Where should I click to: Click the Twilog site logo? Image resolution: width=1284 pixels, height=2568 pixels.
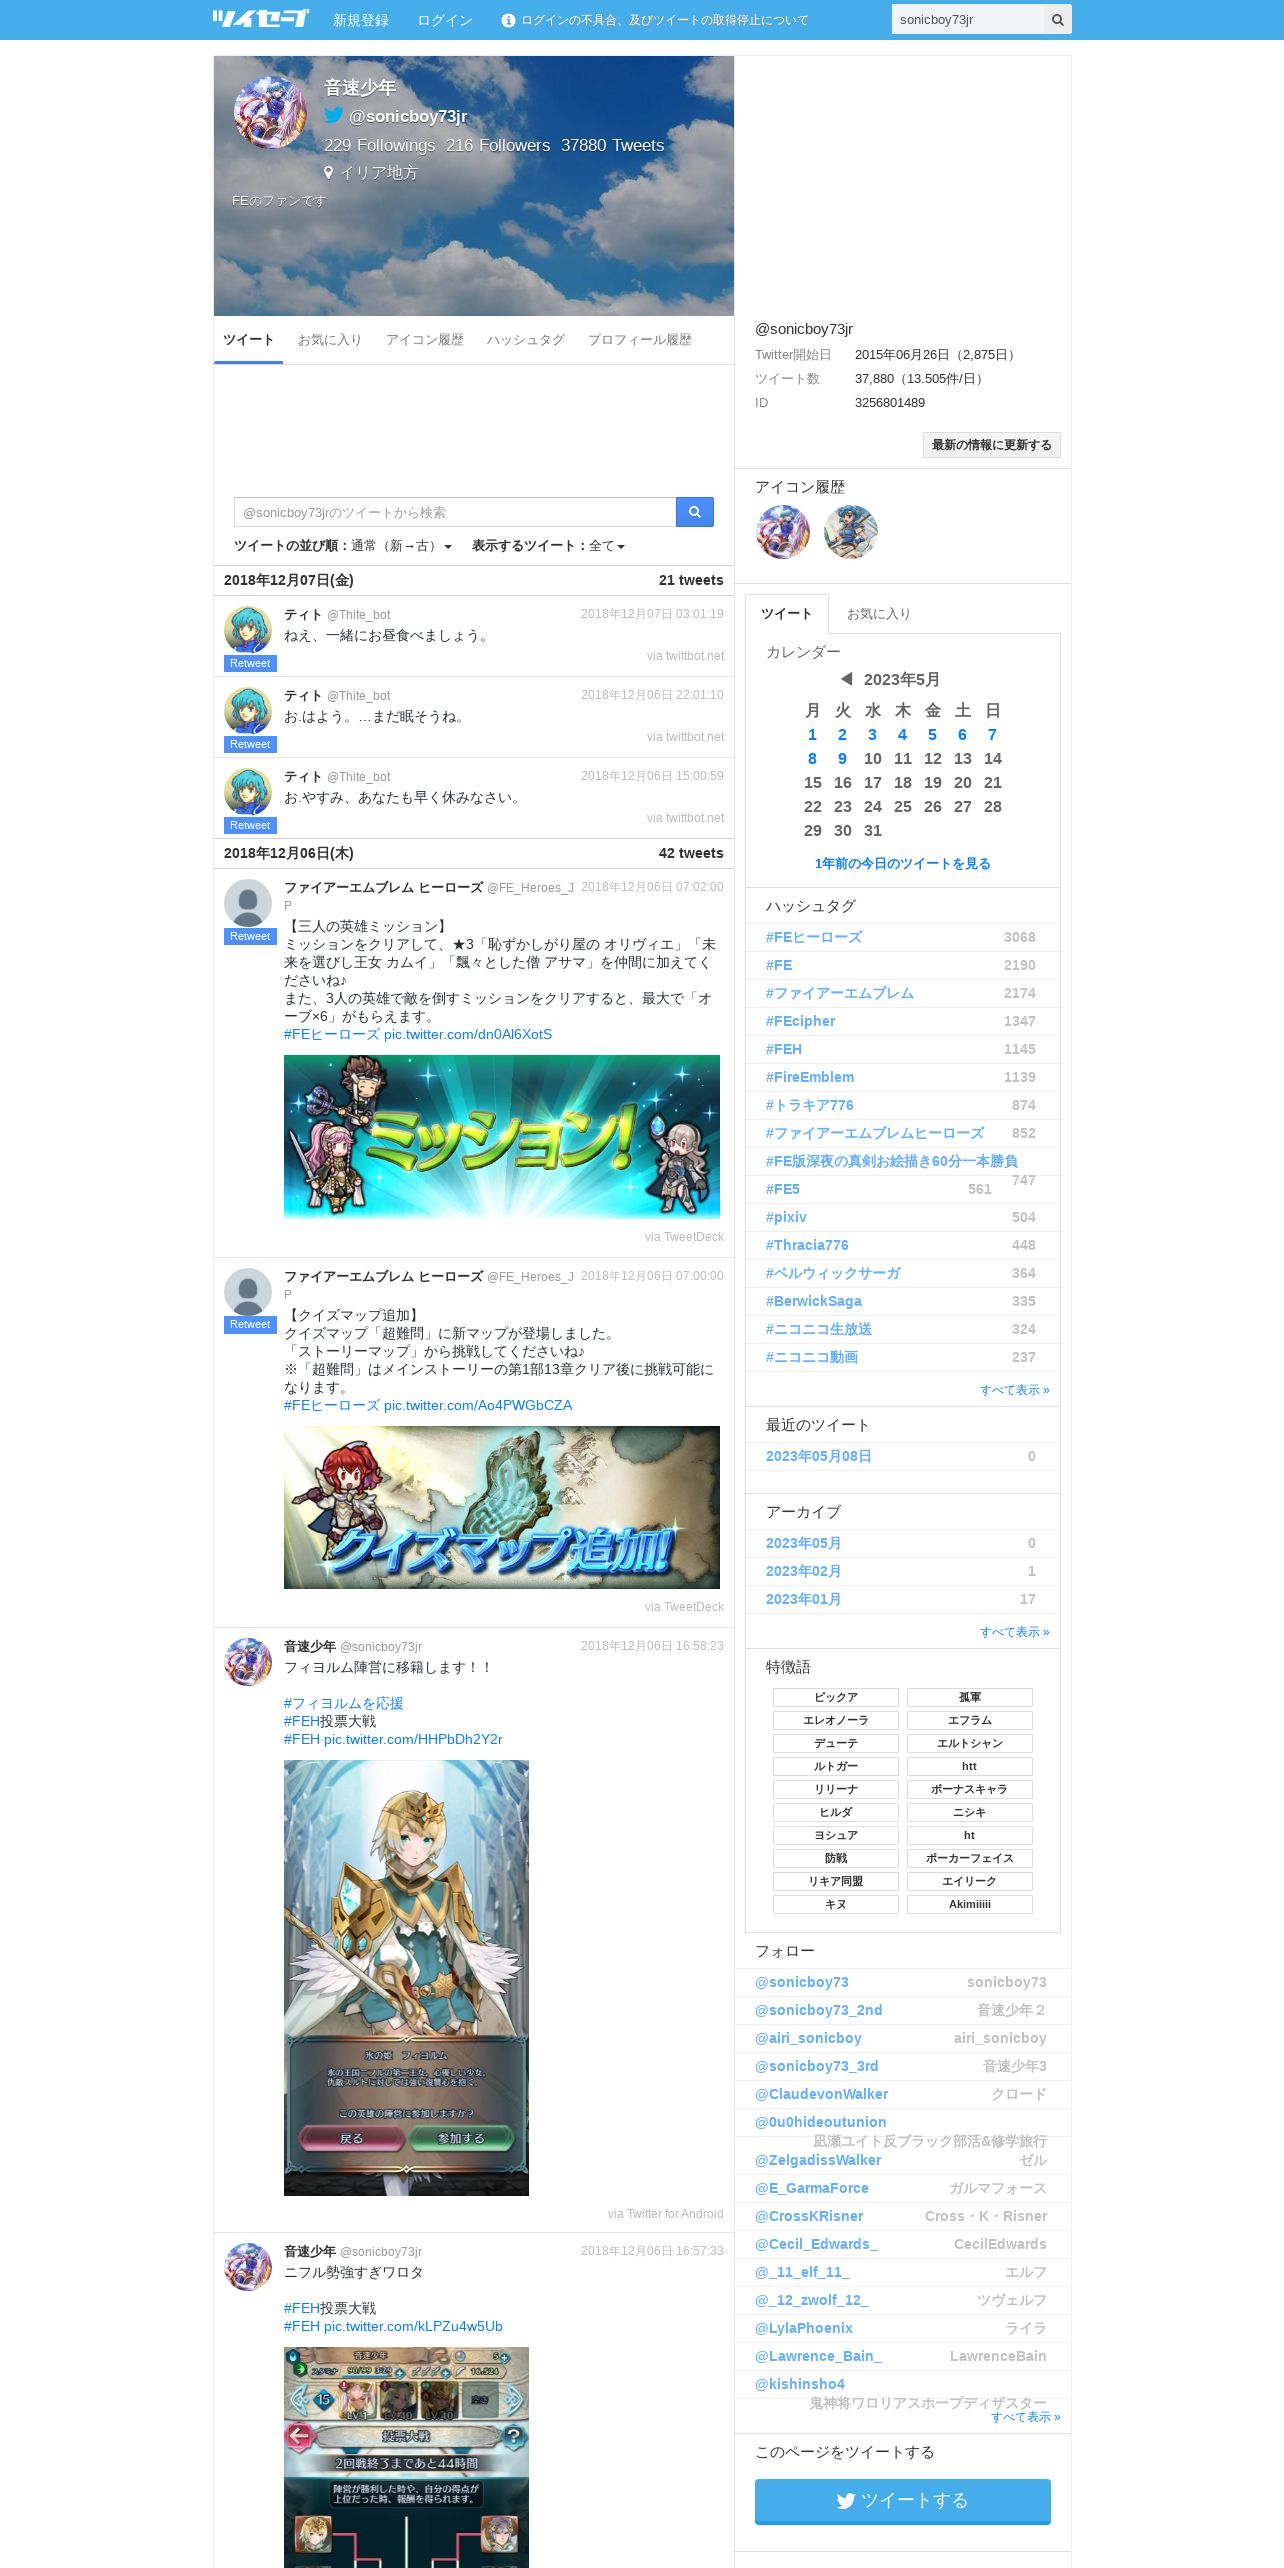(260, 19)
